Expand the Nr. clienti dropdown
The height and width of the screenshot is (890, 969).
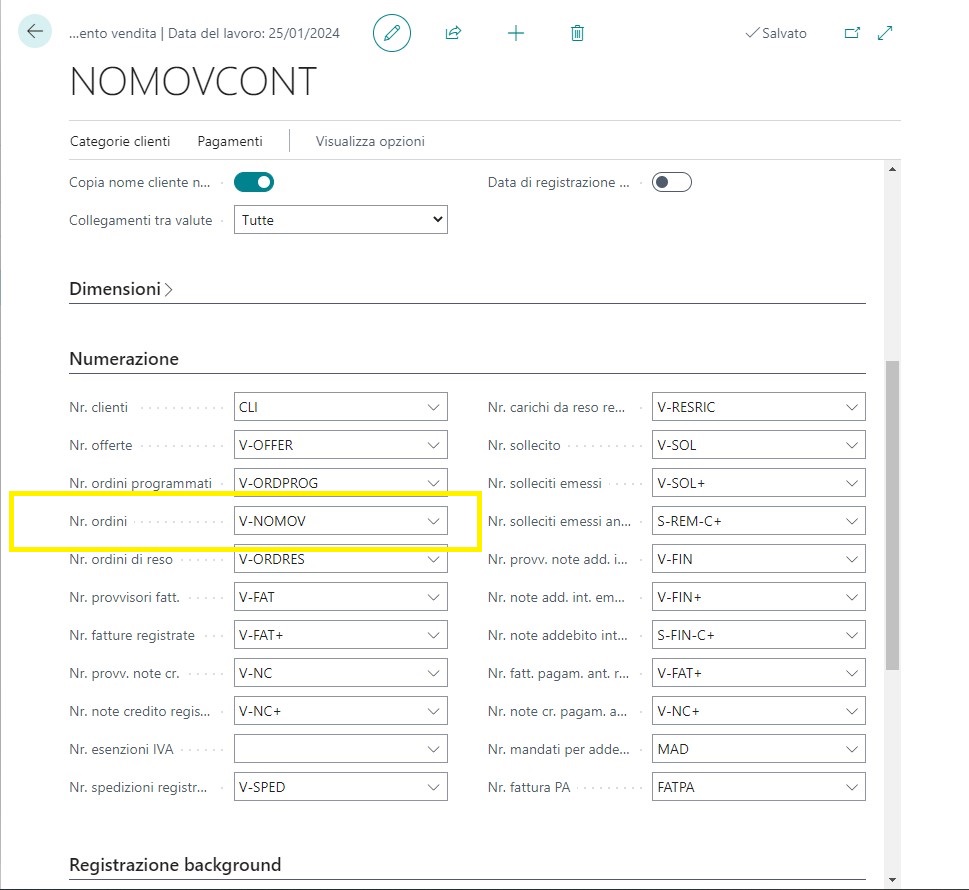point(433,407)
